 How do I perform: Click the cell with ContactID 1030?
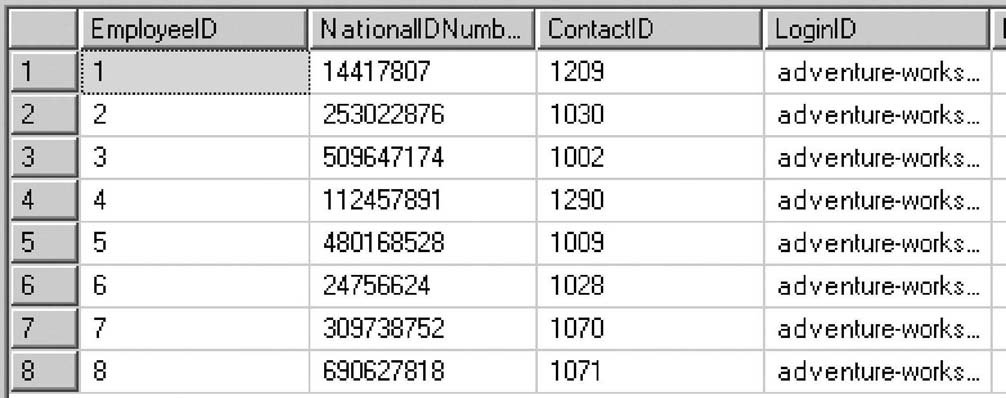[x=650, y=115]
